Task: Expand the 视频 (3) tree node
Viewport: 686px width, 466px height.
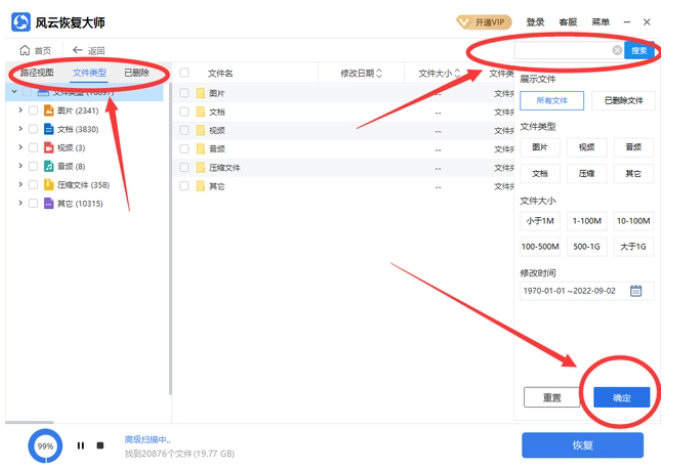Action: tap(20, 148)
